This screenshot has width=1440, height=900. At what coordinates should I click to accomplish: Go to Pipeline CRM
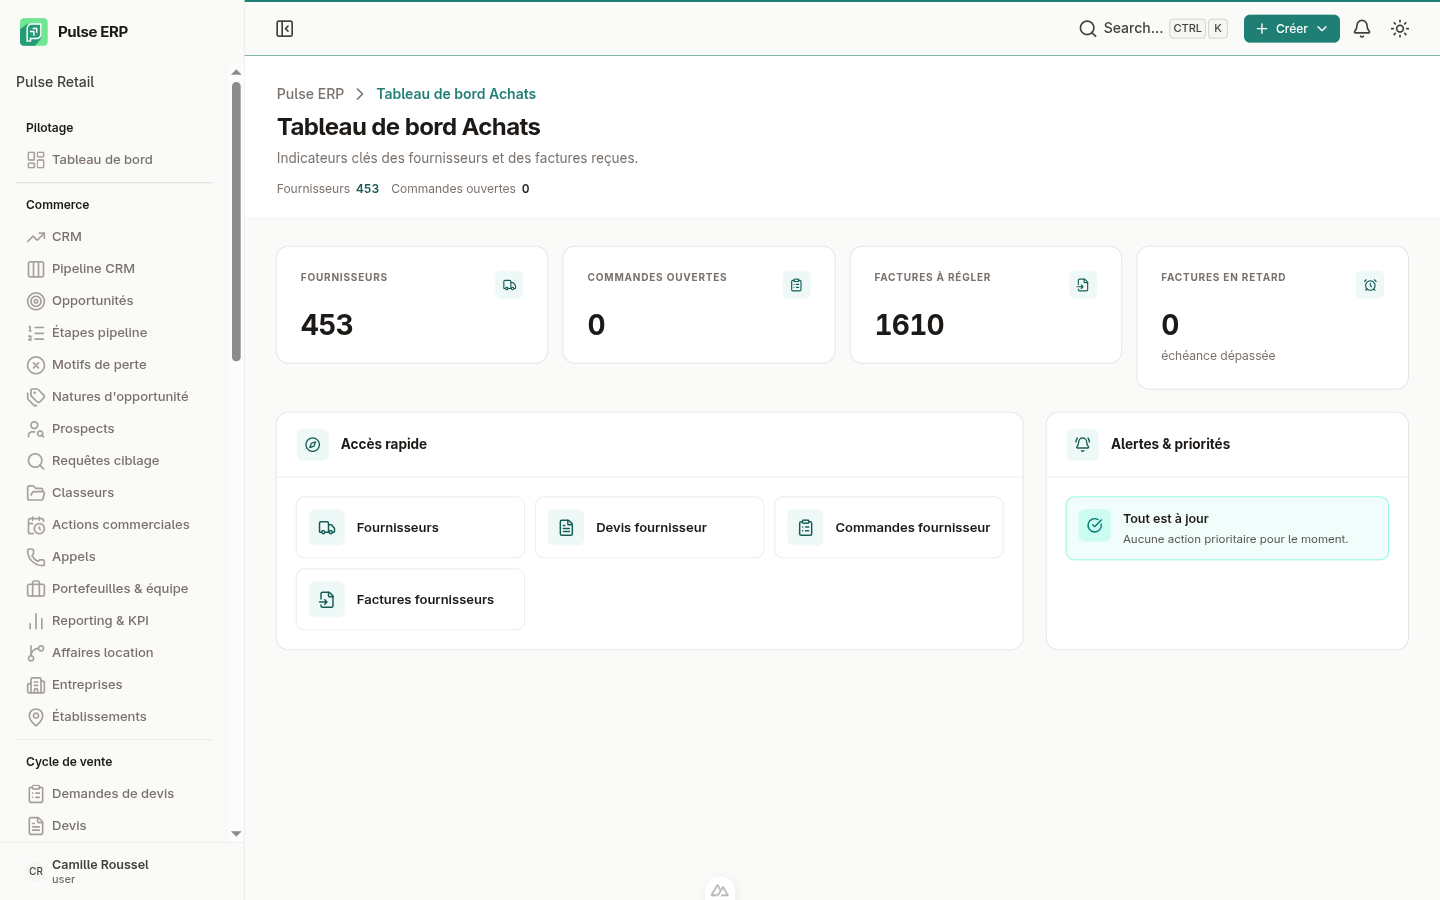pyautogui.click(x=114, y=269)
